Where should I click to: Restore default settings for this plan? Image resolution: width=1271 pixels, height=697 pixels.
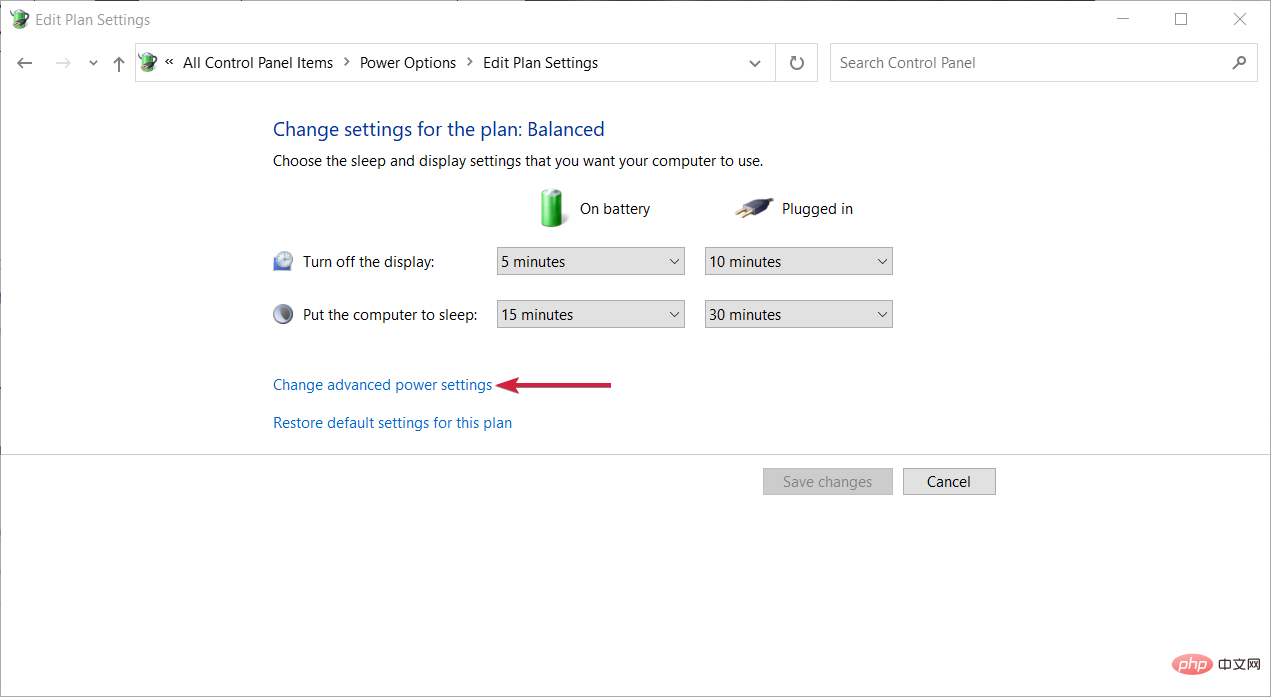(392, 423)
